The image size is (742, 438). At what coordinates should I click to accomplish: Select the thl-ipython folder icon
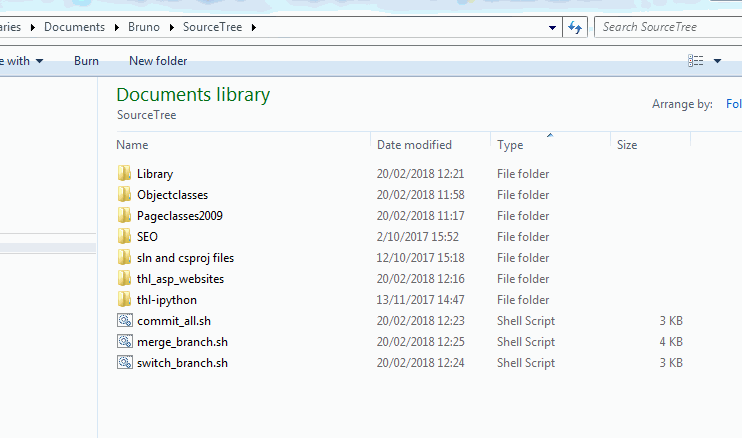coord(124,300)
